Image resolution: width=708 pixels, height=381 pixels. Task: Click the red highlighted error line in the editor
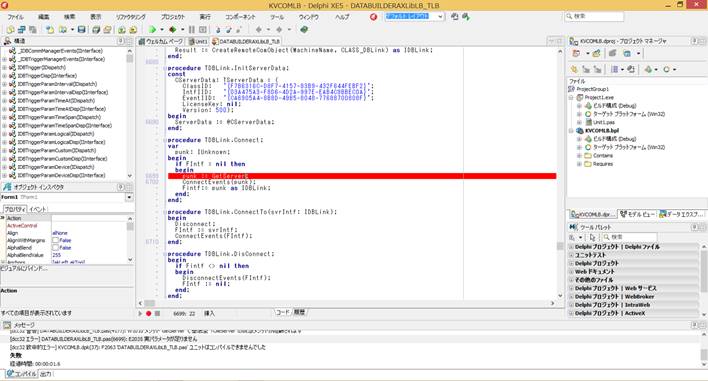click(x=362, y=176)
